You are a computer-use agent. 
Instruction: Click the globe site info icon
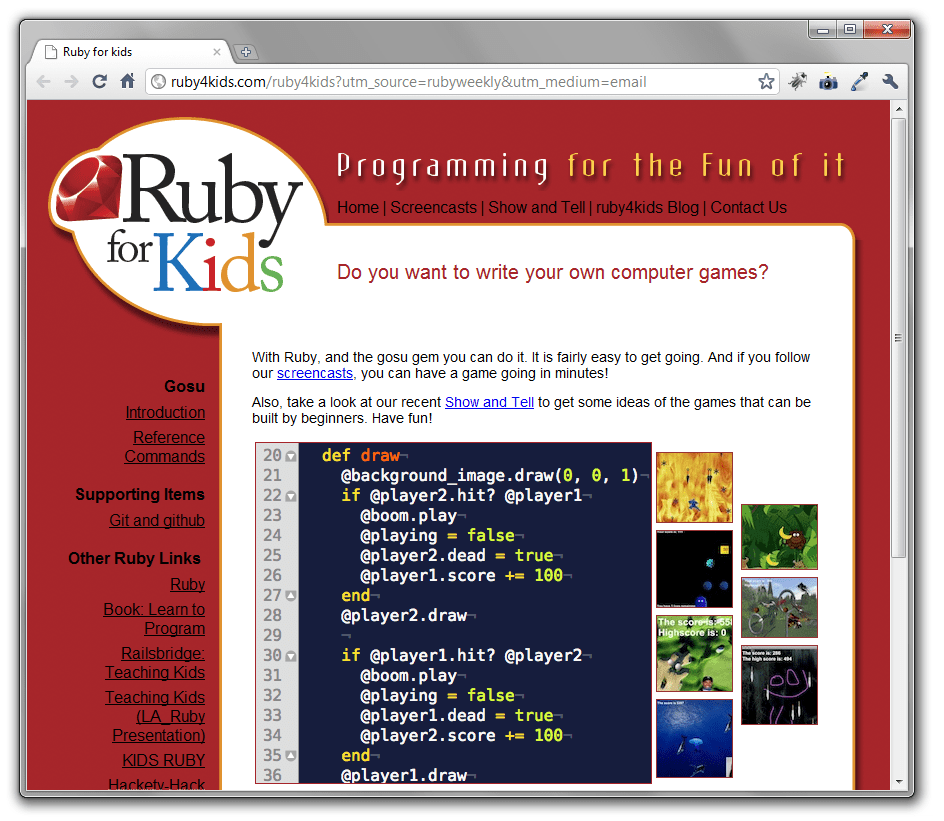(158, 82)
